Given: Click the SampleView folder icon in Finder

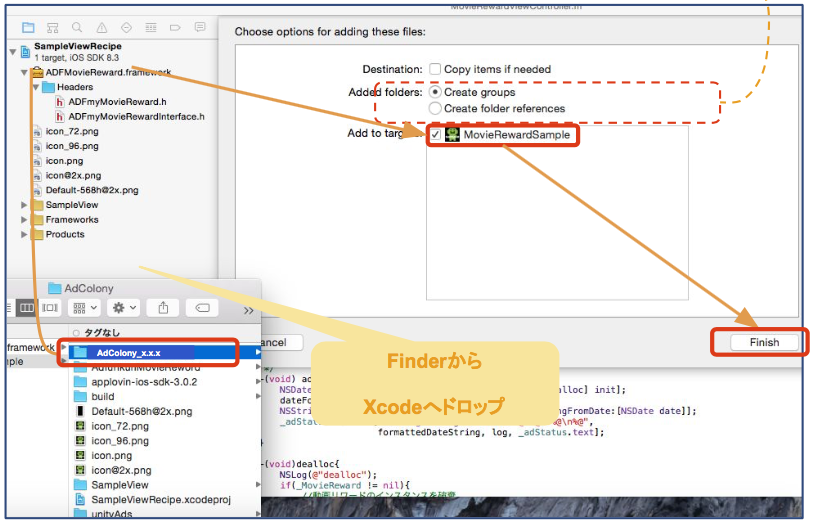Looking at the screenshot, I should pyautogui.click(x=80, y=485).
